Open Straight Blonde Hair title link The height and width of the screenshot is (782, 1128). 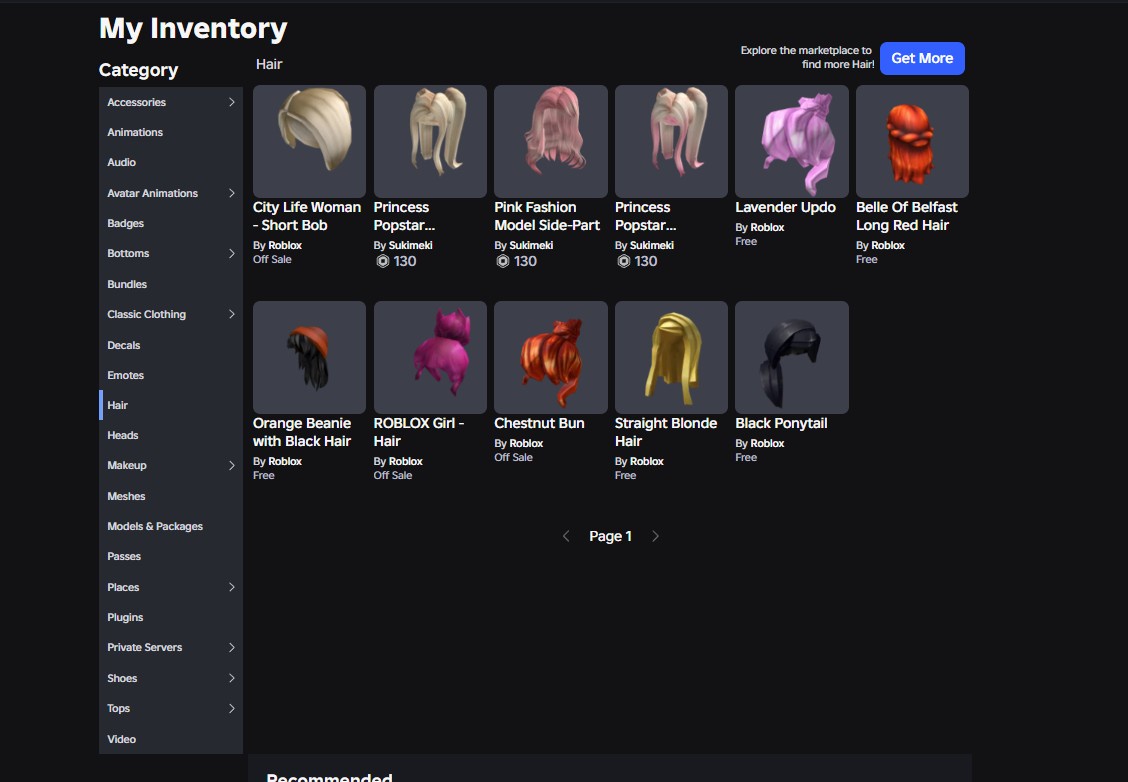click(666, 432)
